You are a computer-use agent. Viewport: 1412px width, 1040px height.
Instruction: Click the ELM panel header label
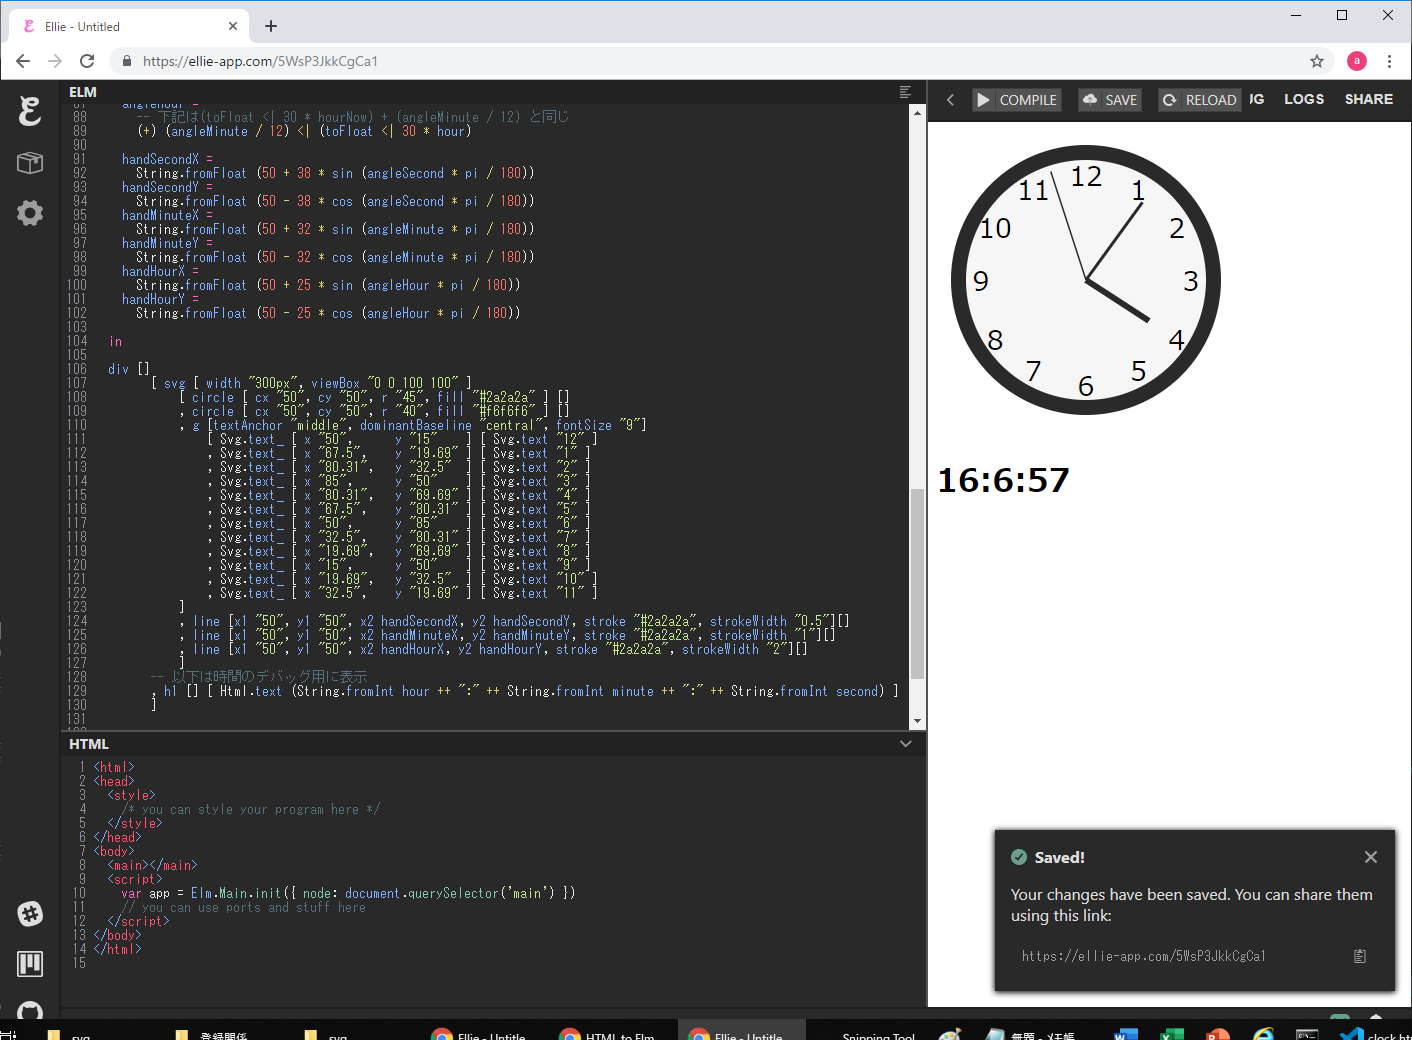[x=83, y=92]
